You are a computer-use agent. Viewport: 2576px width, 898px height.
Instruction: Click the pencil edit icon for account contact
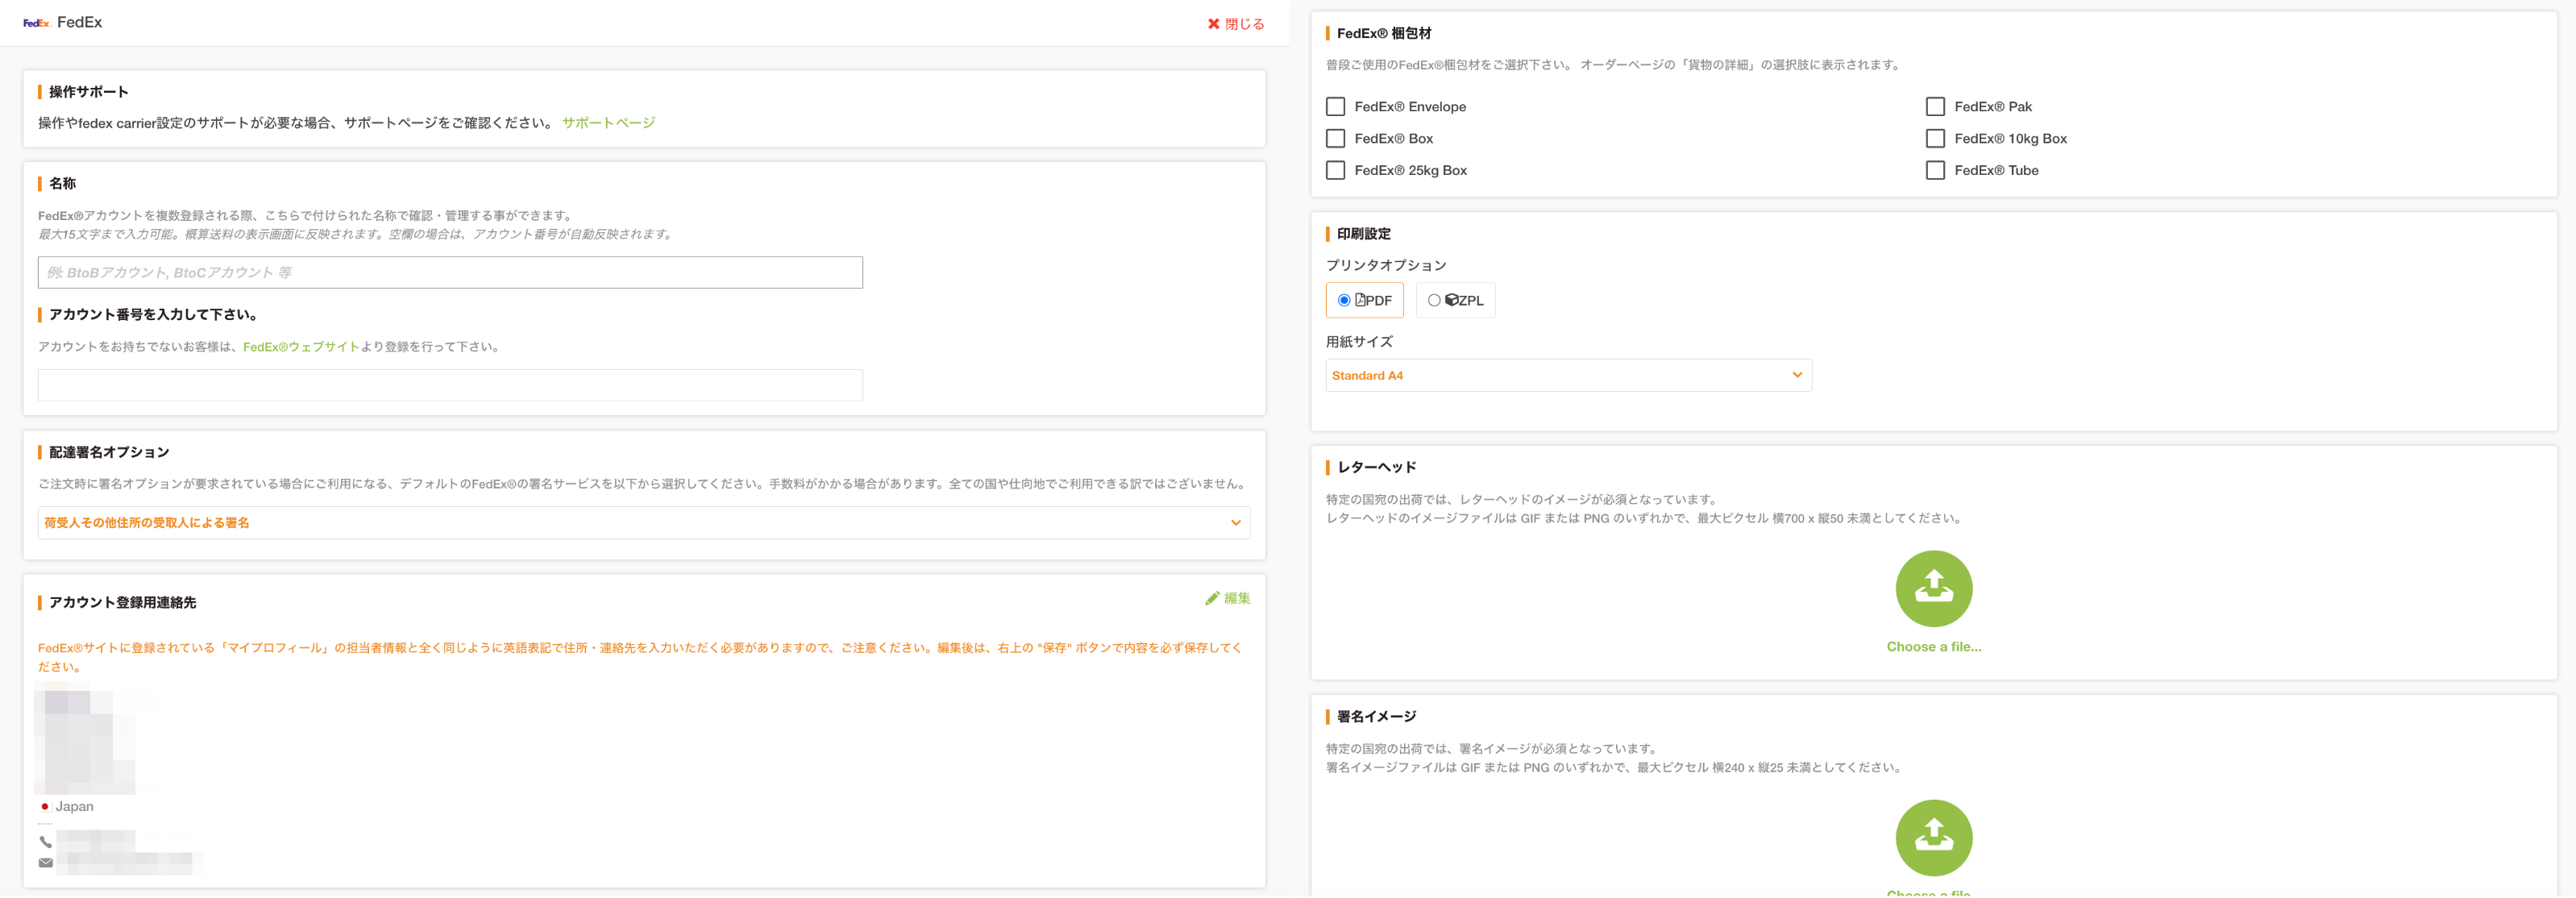click(x=1212, y=598)
